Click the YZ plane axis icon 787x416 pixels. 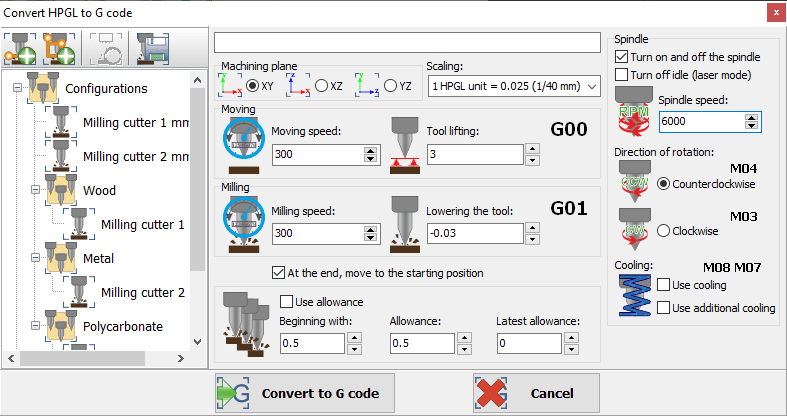pos(367,85)
